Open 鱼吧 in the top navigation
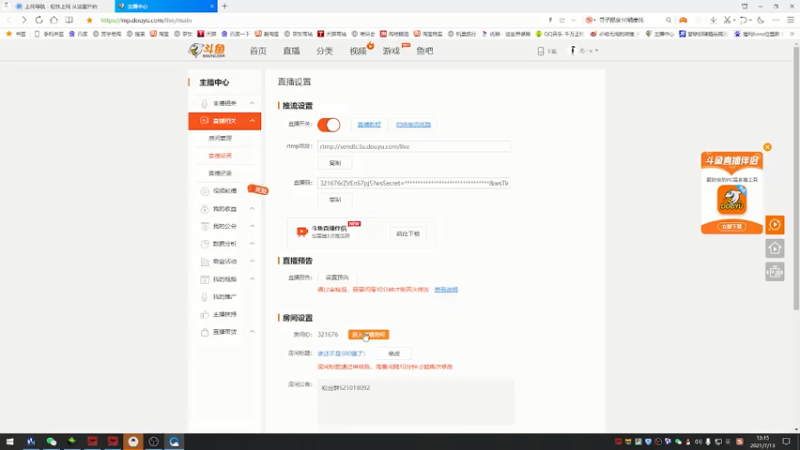This screenshot has height=450, width=800. [x=424, y=51]
